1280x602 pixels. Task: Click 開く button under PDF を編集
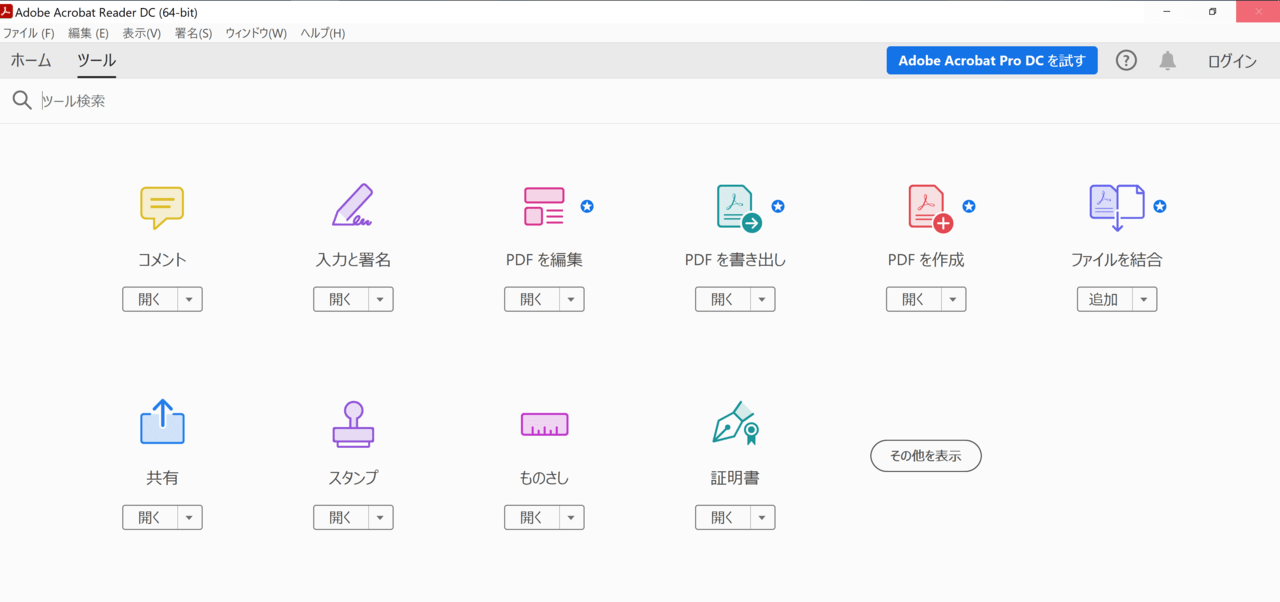[532, 299]
